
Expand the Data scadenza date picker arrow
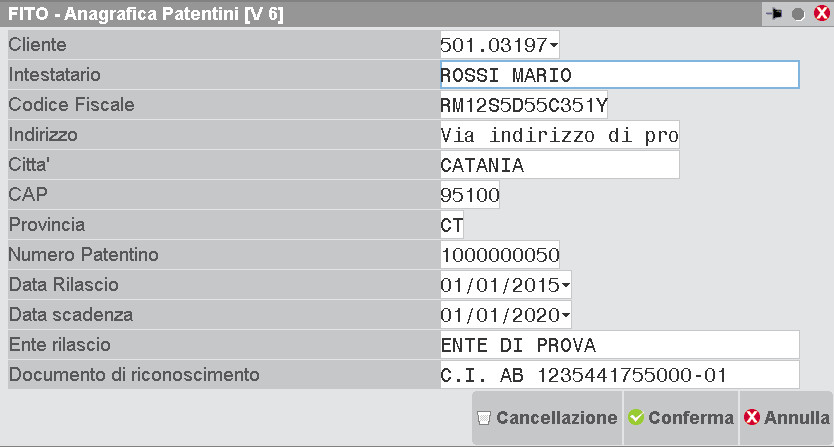click(x=567, y=315)
